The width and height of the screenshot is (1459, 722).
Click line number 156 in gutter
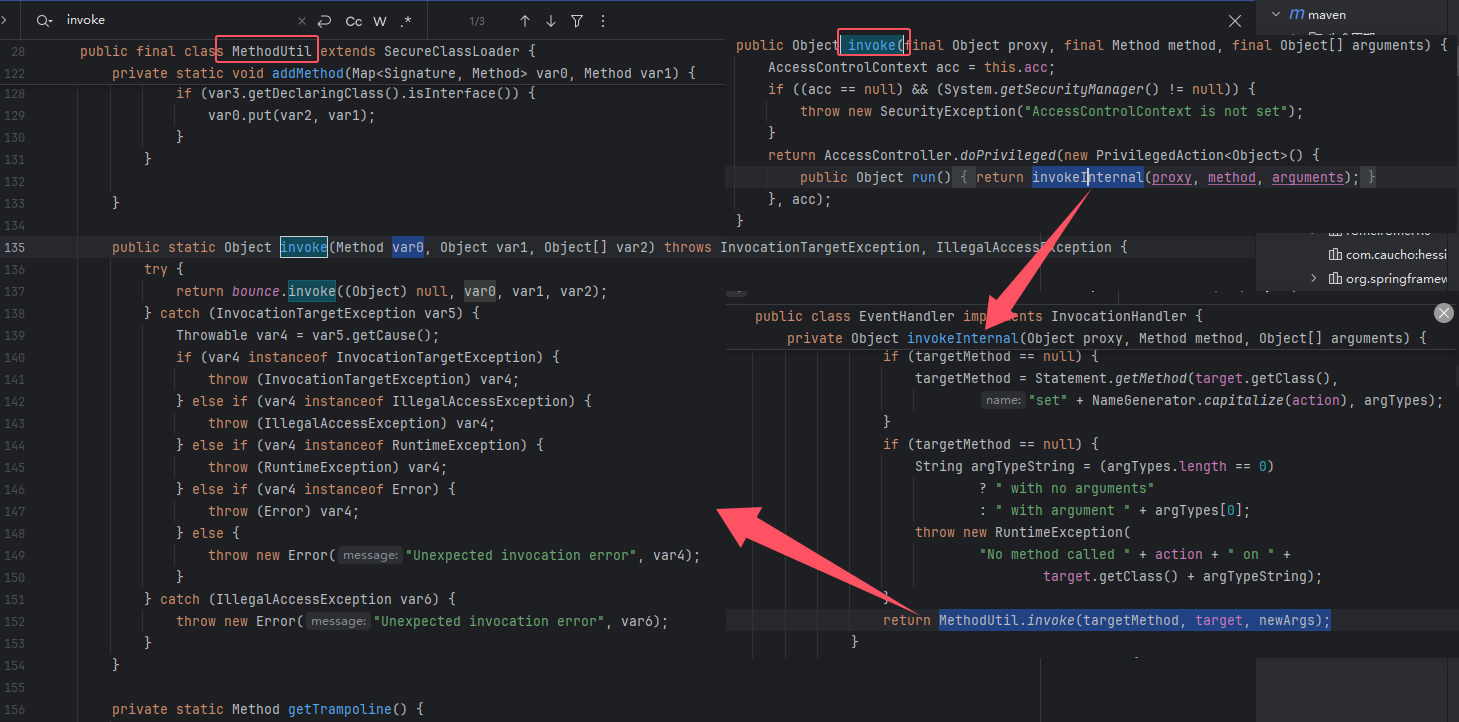point(17,709)
